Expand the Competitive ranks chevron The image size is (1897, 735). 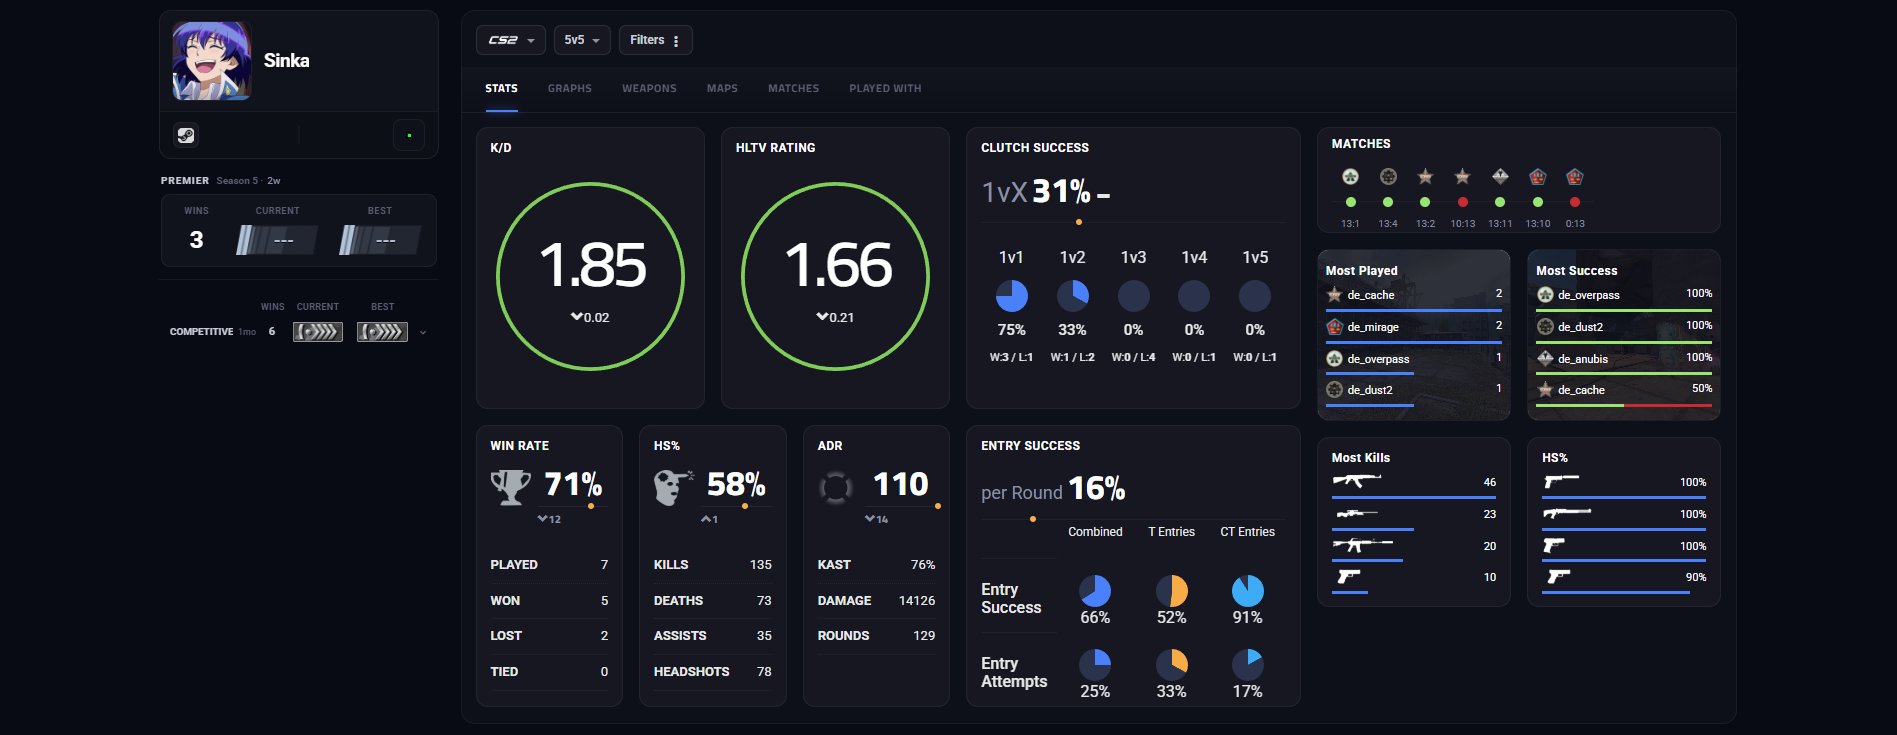[423, 332]
